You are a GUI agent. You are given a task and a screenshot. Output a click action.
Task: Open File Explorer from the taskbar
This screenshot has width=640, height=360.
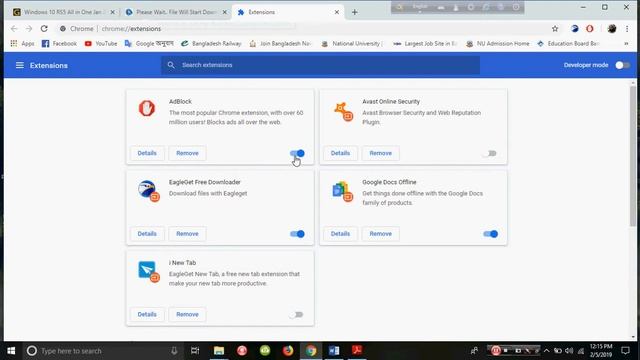pos(219,351)
